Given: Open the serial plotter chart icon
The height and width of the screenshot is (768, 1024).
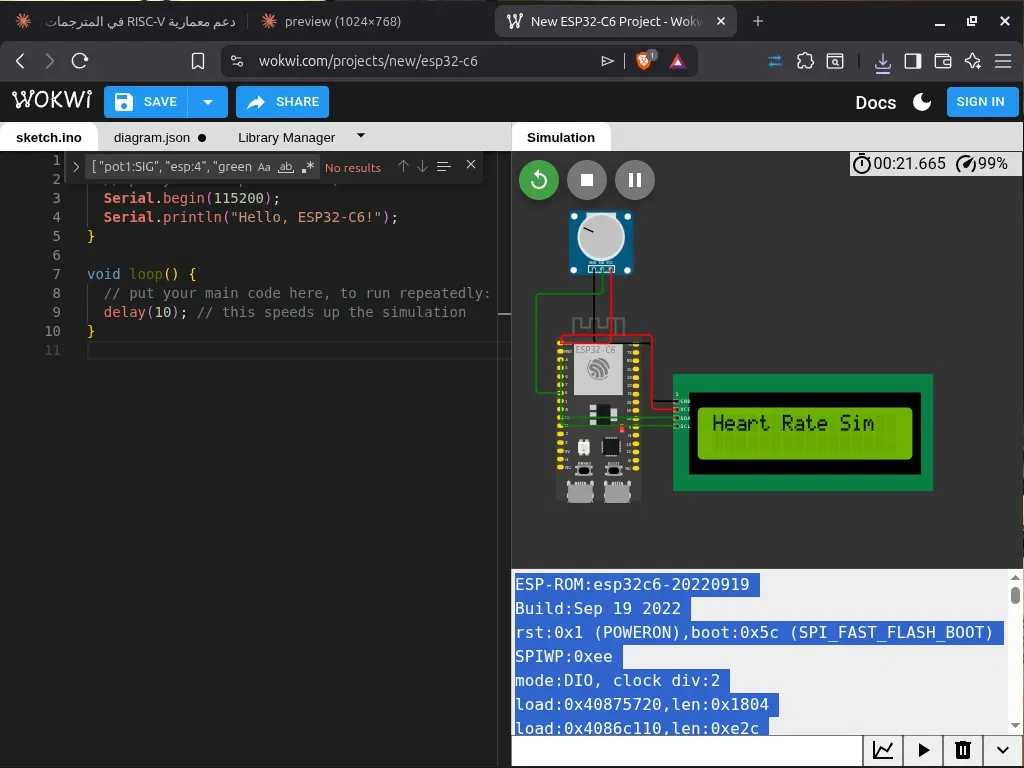Looking at the screenshot, I should (x=883, y=750).
